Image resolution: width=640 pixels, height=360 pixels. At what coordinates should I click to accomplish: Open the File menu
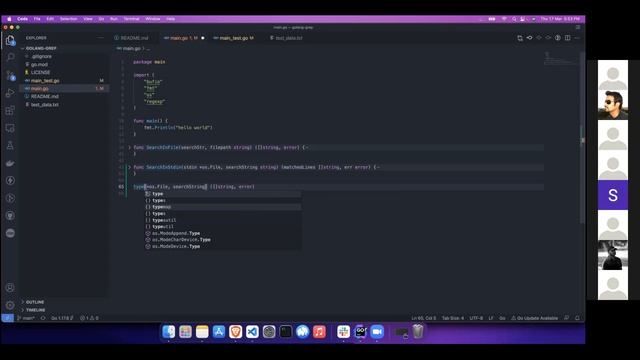point(37,19)
